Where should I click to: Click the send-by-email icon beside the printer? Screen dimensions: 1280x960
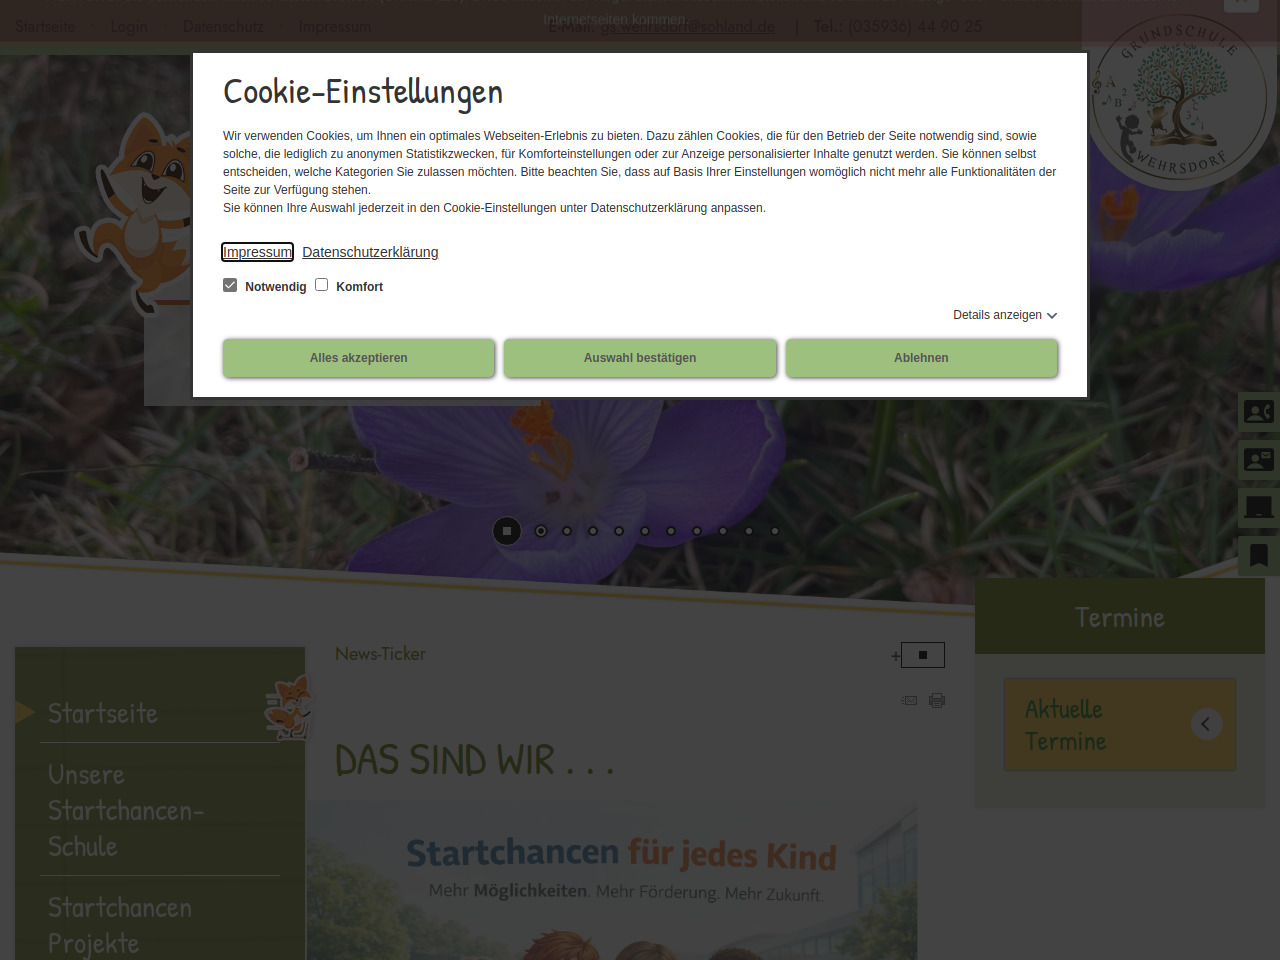coord(909,700)
